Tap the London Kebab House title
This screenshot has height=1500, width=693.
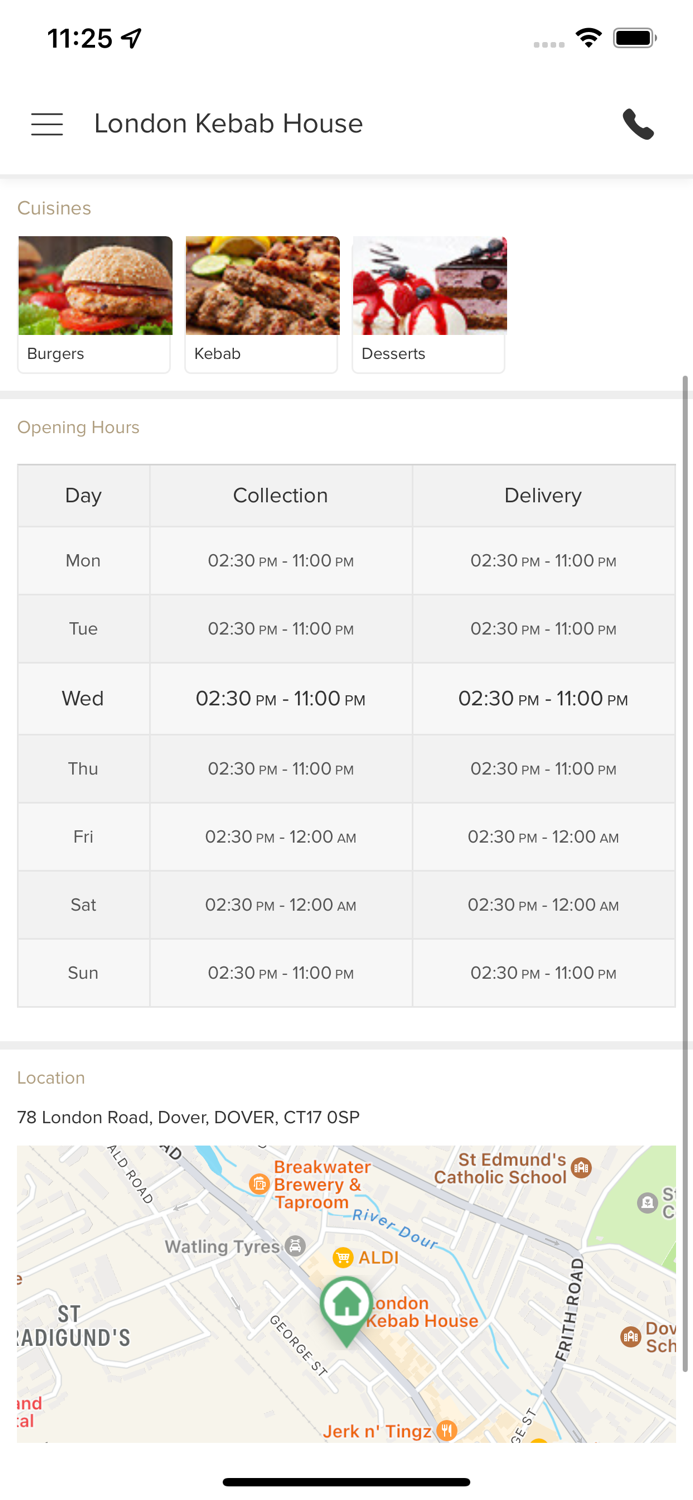click(x=228, y=124)
